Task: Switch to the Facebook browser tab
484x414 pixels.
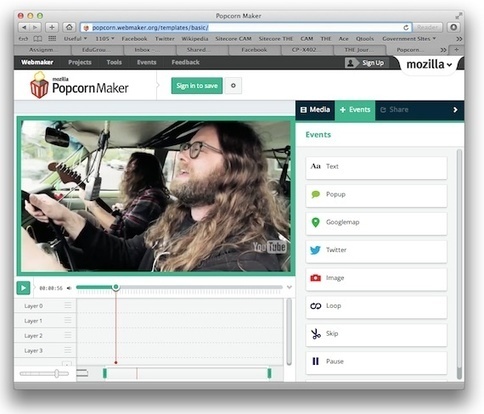Action: tap(254, 50)
